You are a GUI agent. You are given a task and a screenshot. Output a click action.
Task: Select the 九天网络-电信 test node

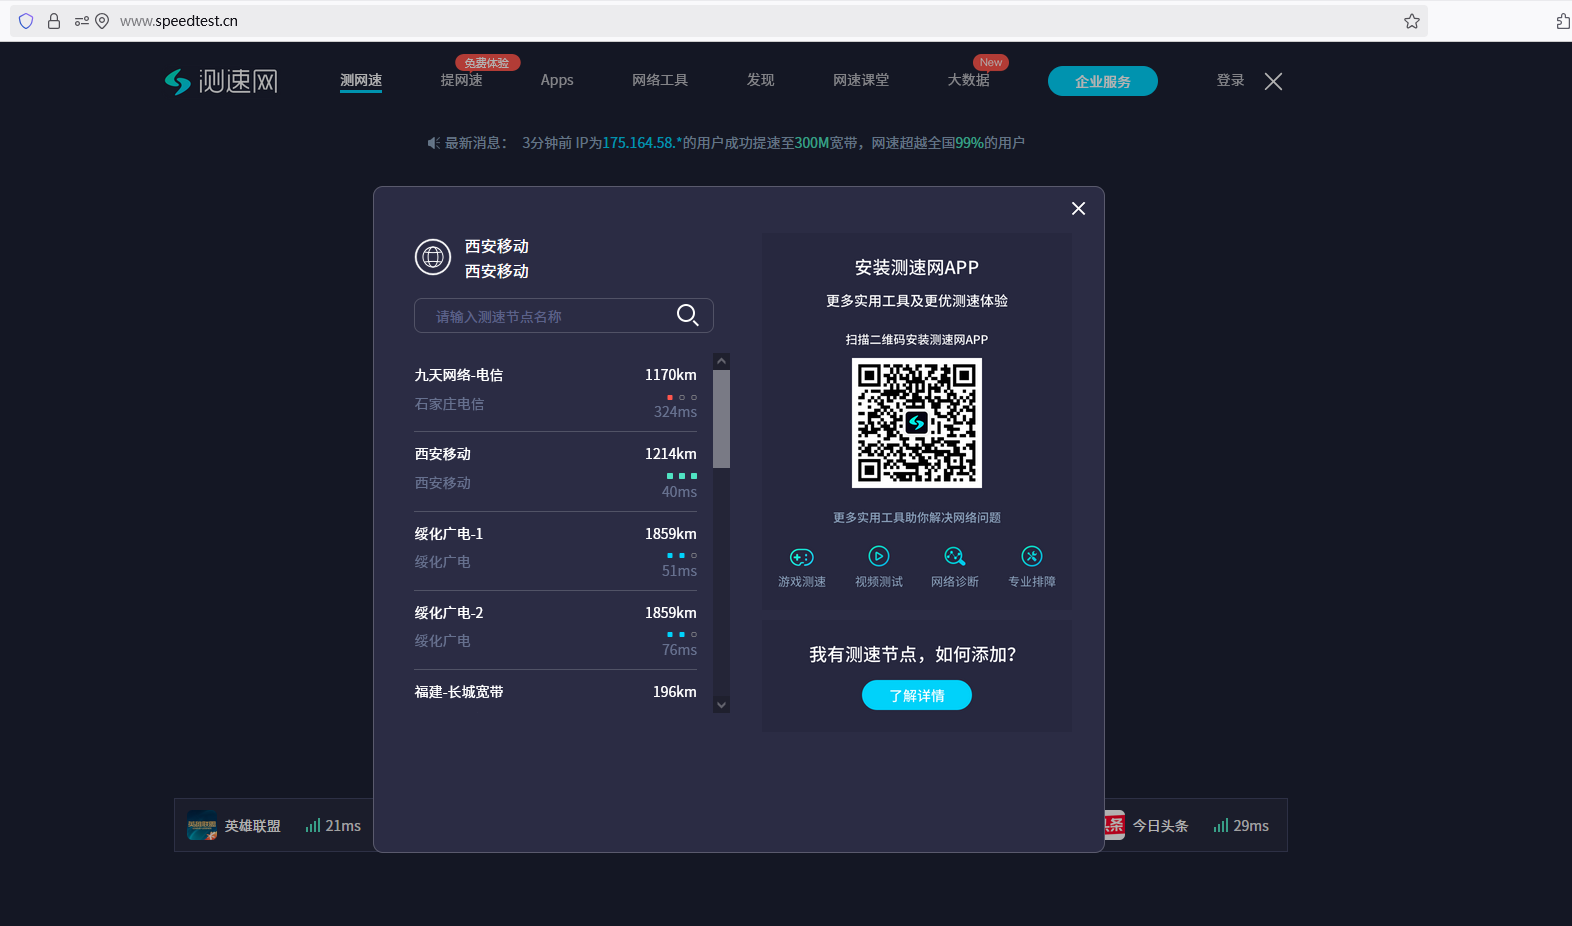tap(555, 391)
